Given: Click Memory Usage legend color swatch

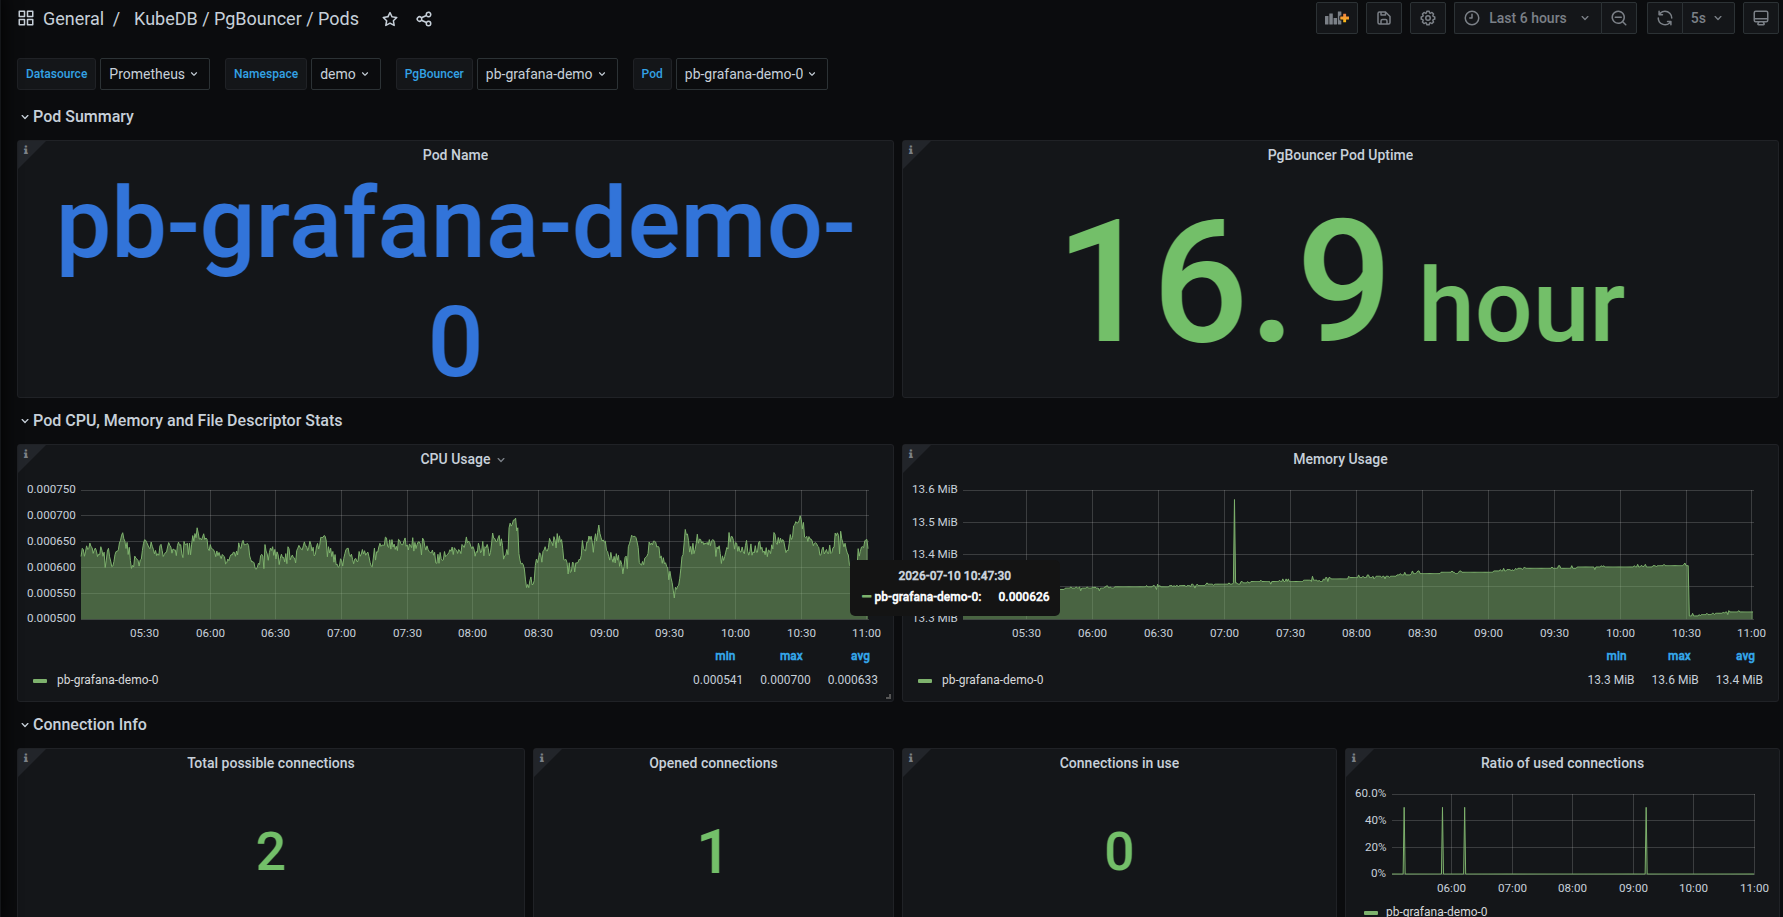Looking at the screenshot, I should (x=925, y=681).
